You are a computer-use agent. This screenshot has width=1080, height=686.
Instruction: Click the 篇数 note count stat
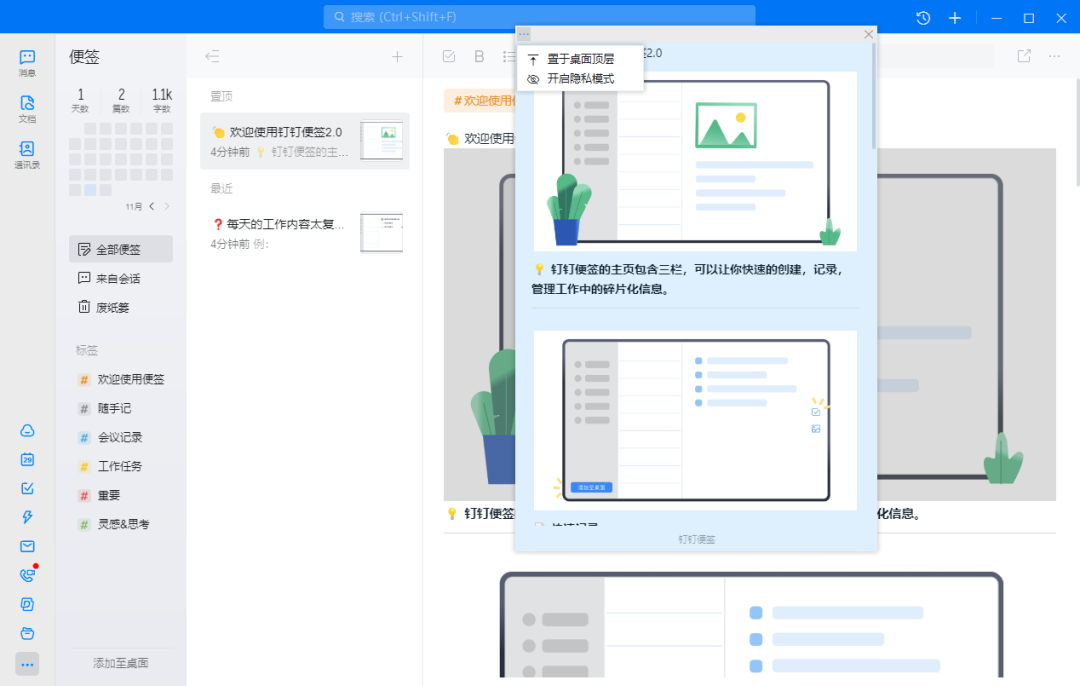[x=121, y=100]
